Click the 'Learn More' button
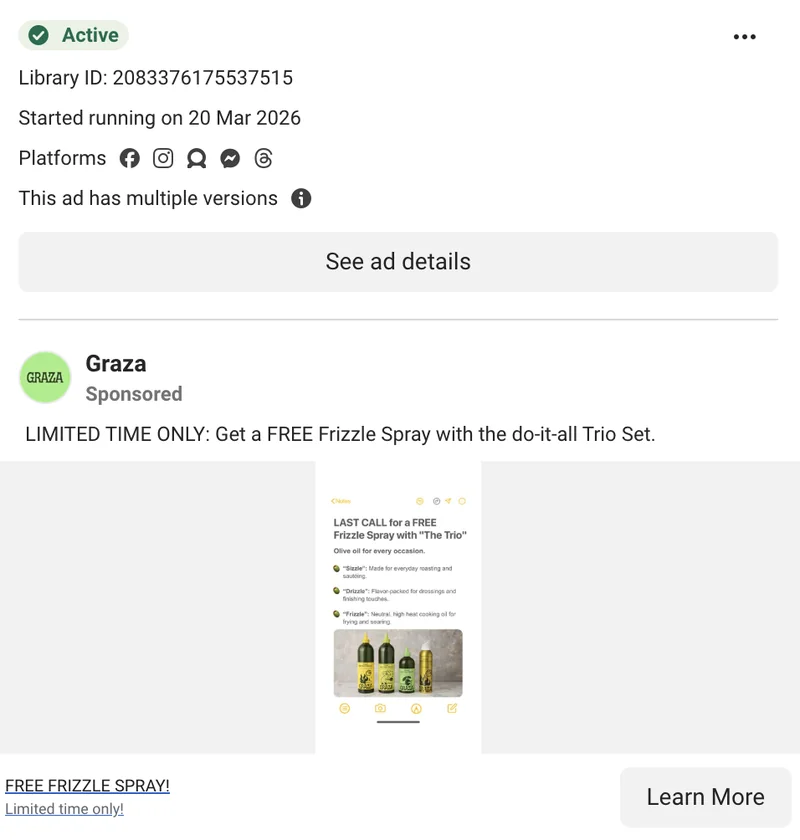 tap(705, 796)
